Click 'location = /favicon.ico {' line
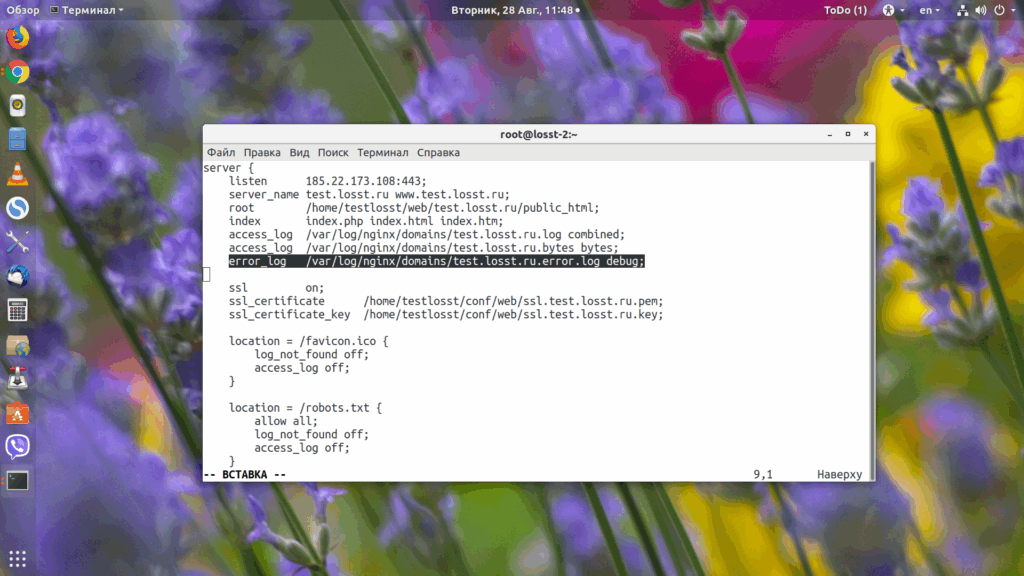 [308, 341]
